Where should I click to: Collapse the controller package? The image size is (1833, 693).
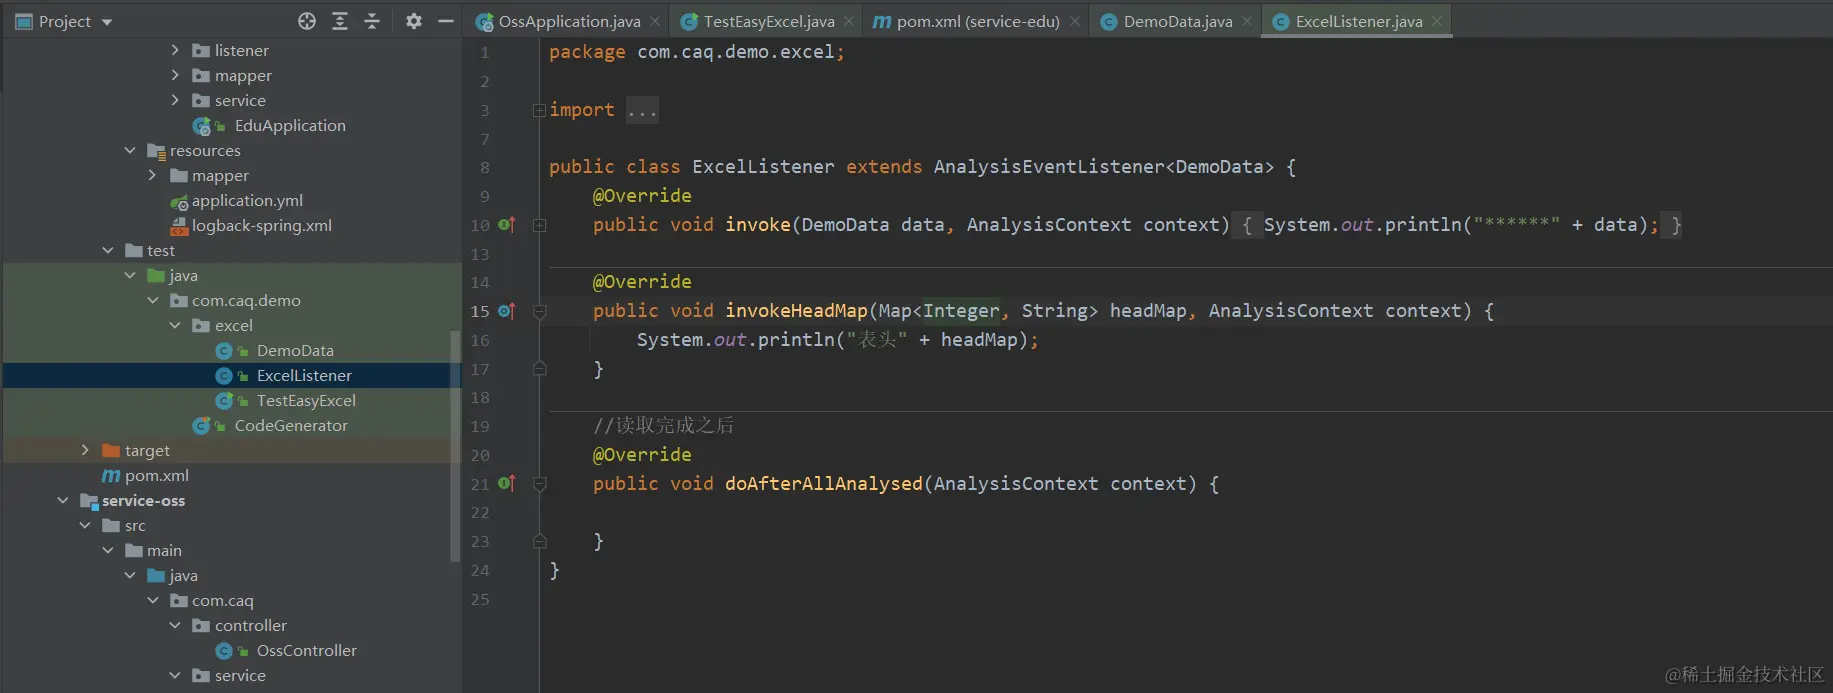(x=175, y=625)
